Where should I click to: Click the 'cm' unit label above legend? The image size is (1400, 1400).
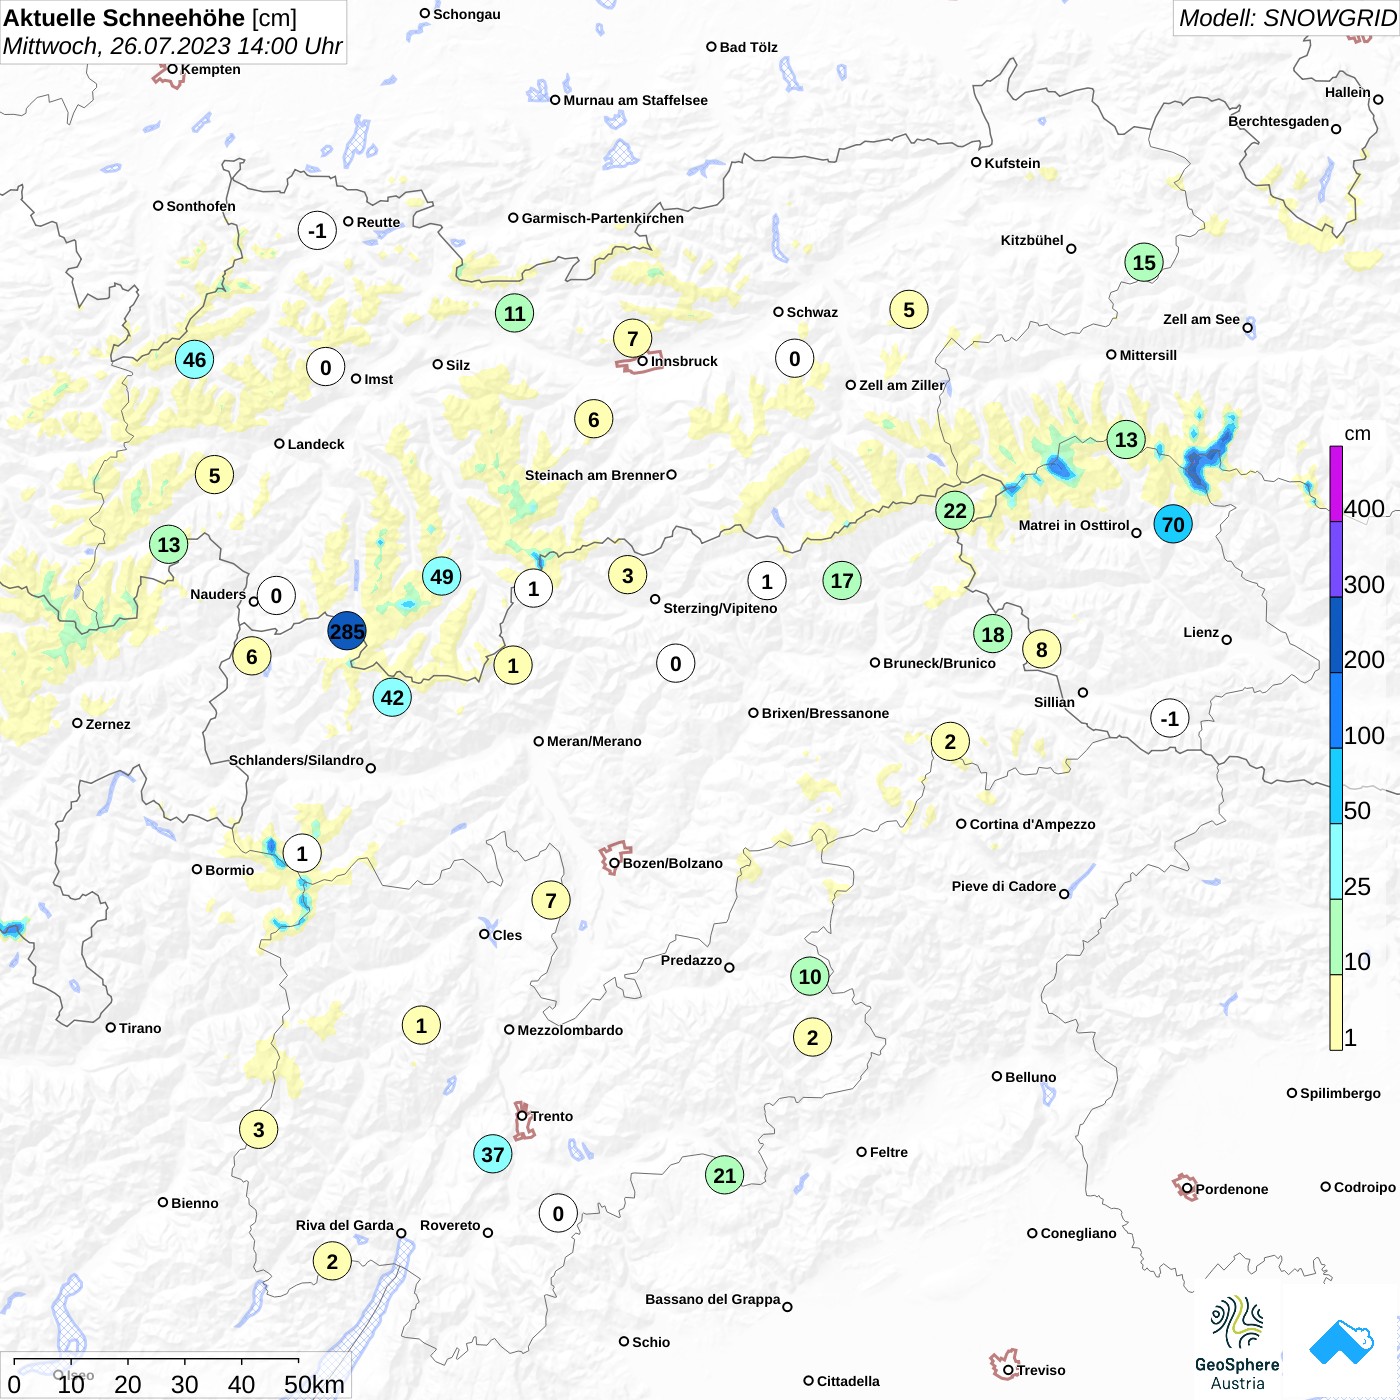[x=1357, y=433]
